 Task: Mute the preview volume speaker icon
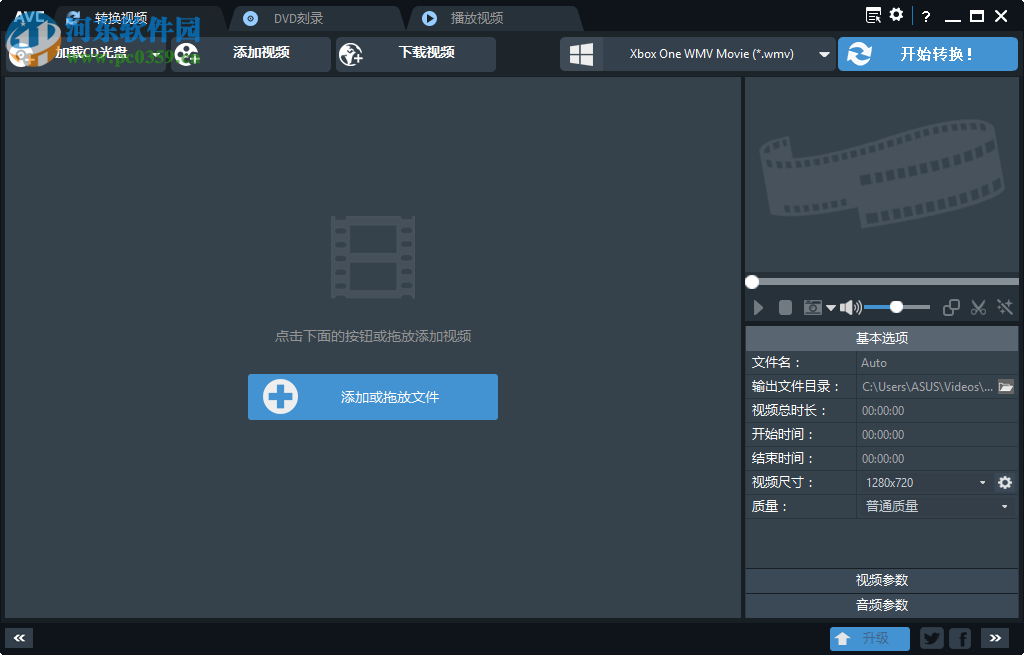tap(849, 307)
